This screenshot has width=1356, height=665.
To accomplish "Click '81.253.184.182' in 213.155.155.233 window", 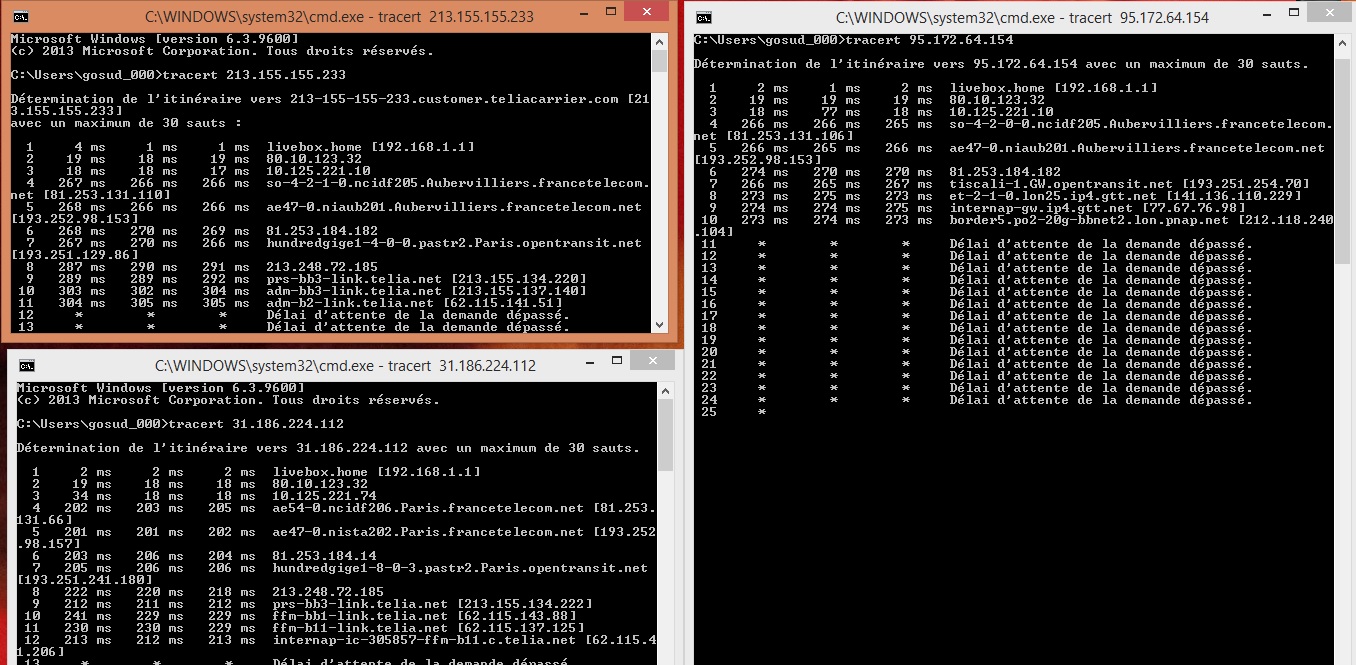I will click(x=322, y=231).
